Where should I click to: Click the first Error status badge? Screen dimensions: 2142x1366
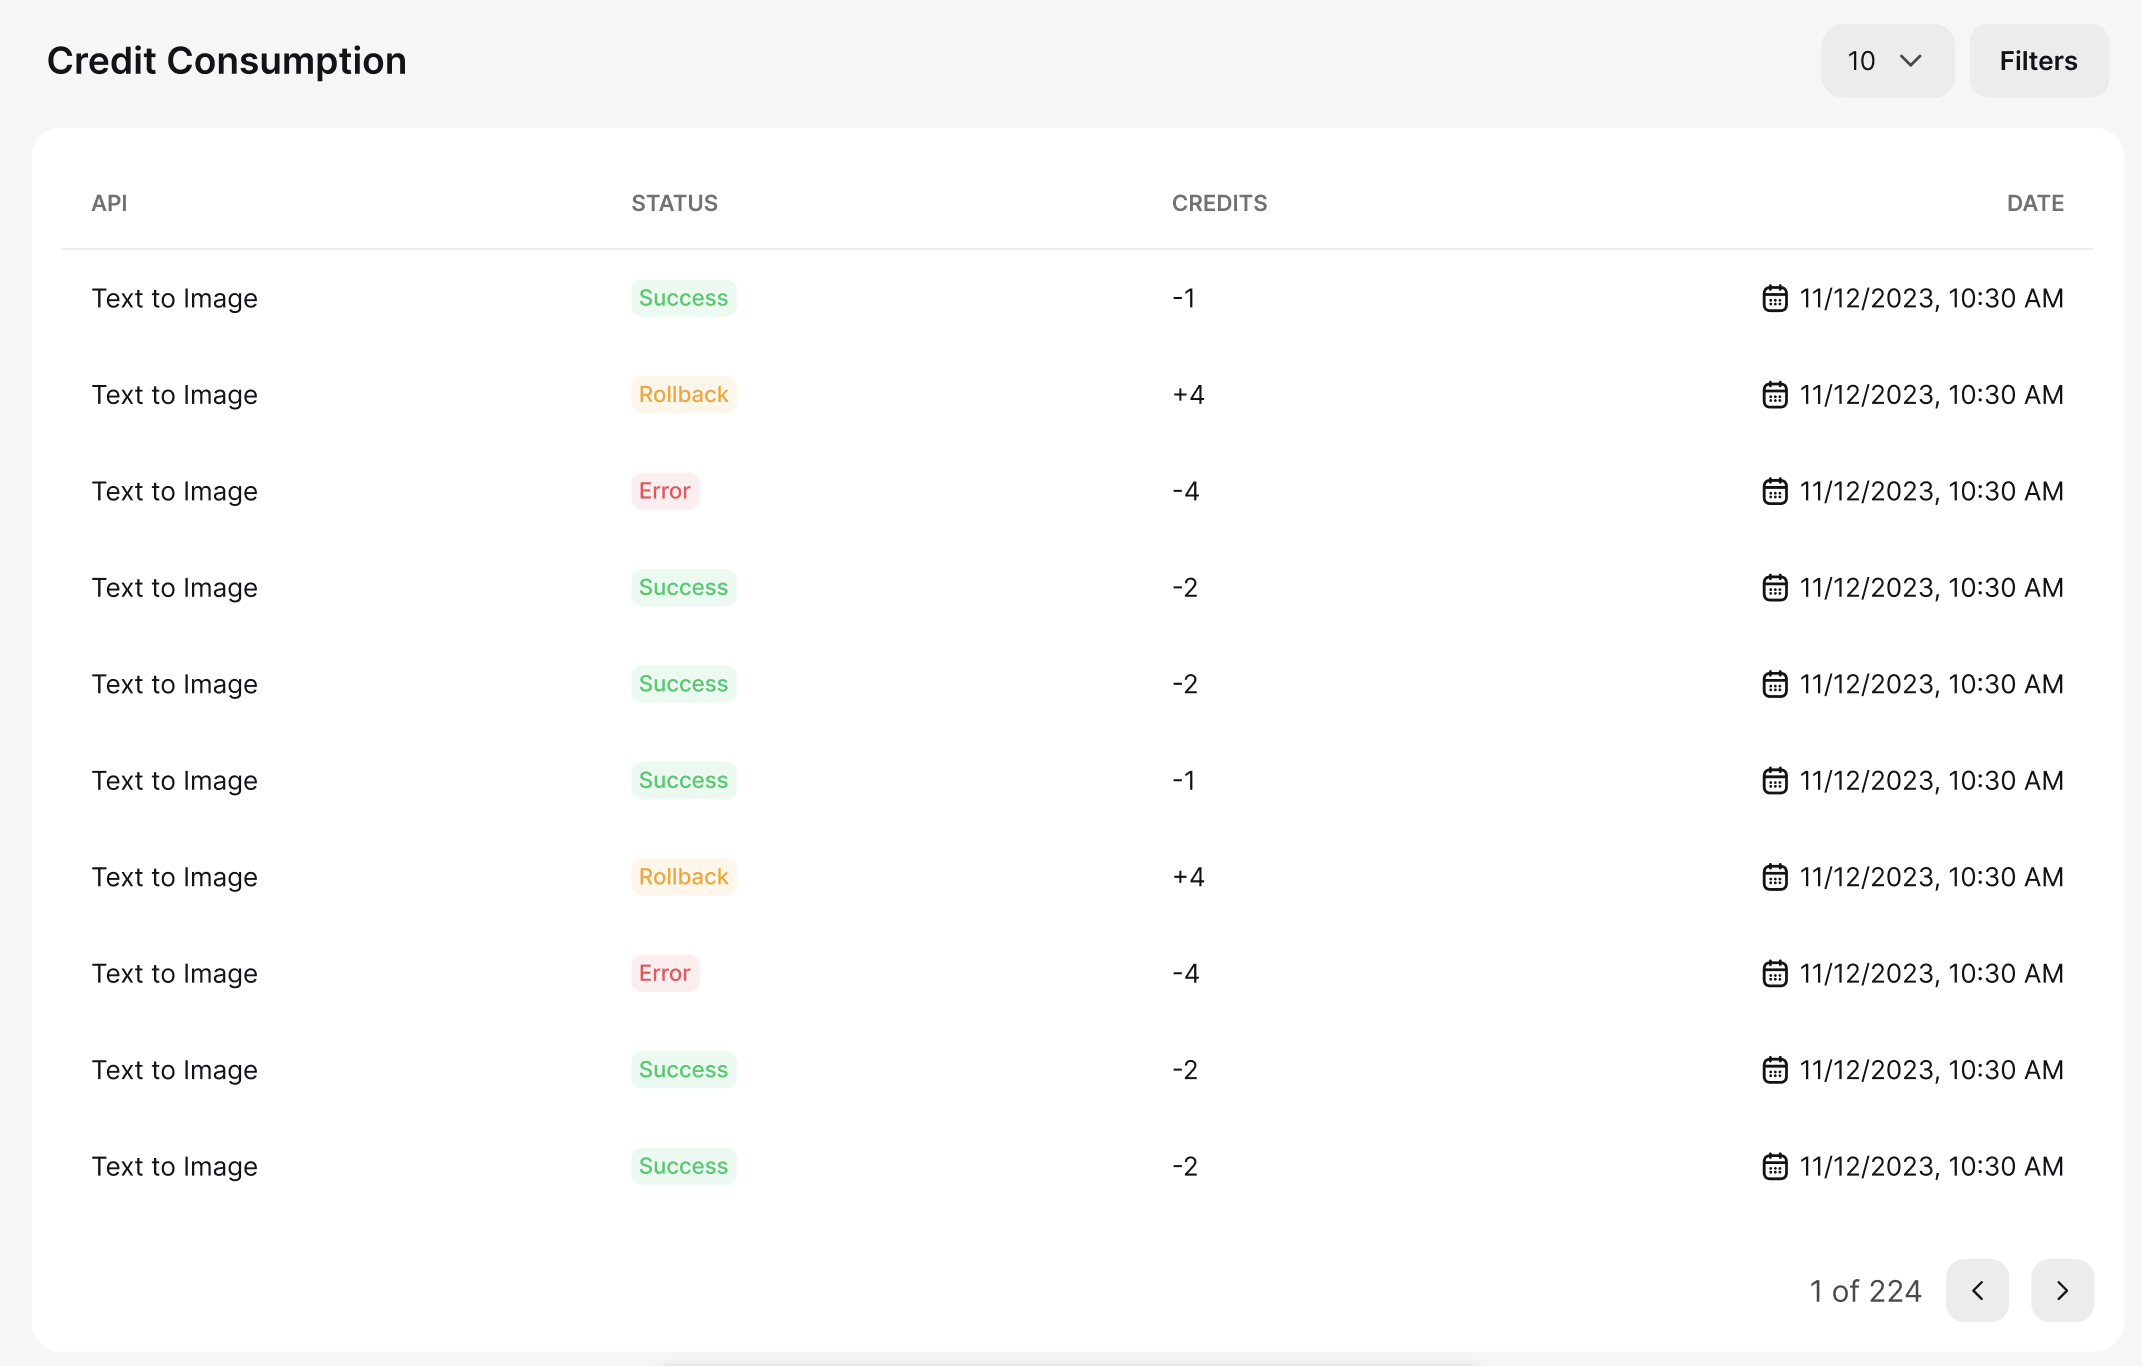point(665,491)
